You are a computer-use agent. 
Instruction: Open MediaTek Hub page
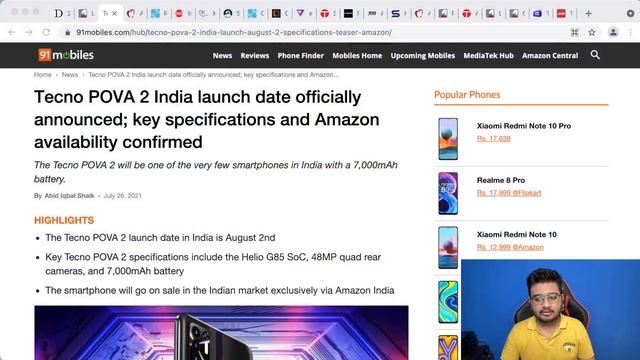(x=489, y=56)
